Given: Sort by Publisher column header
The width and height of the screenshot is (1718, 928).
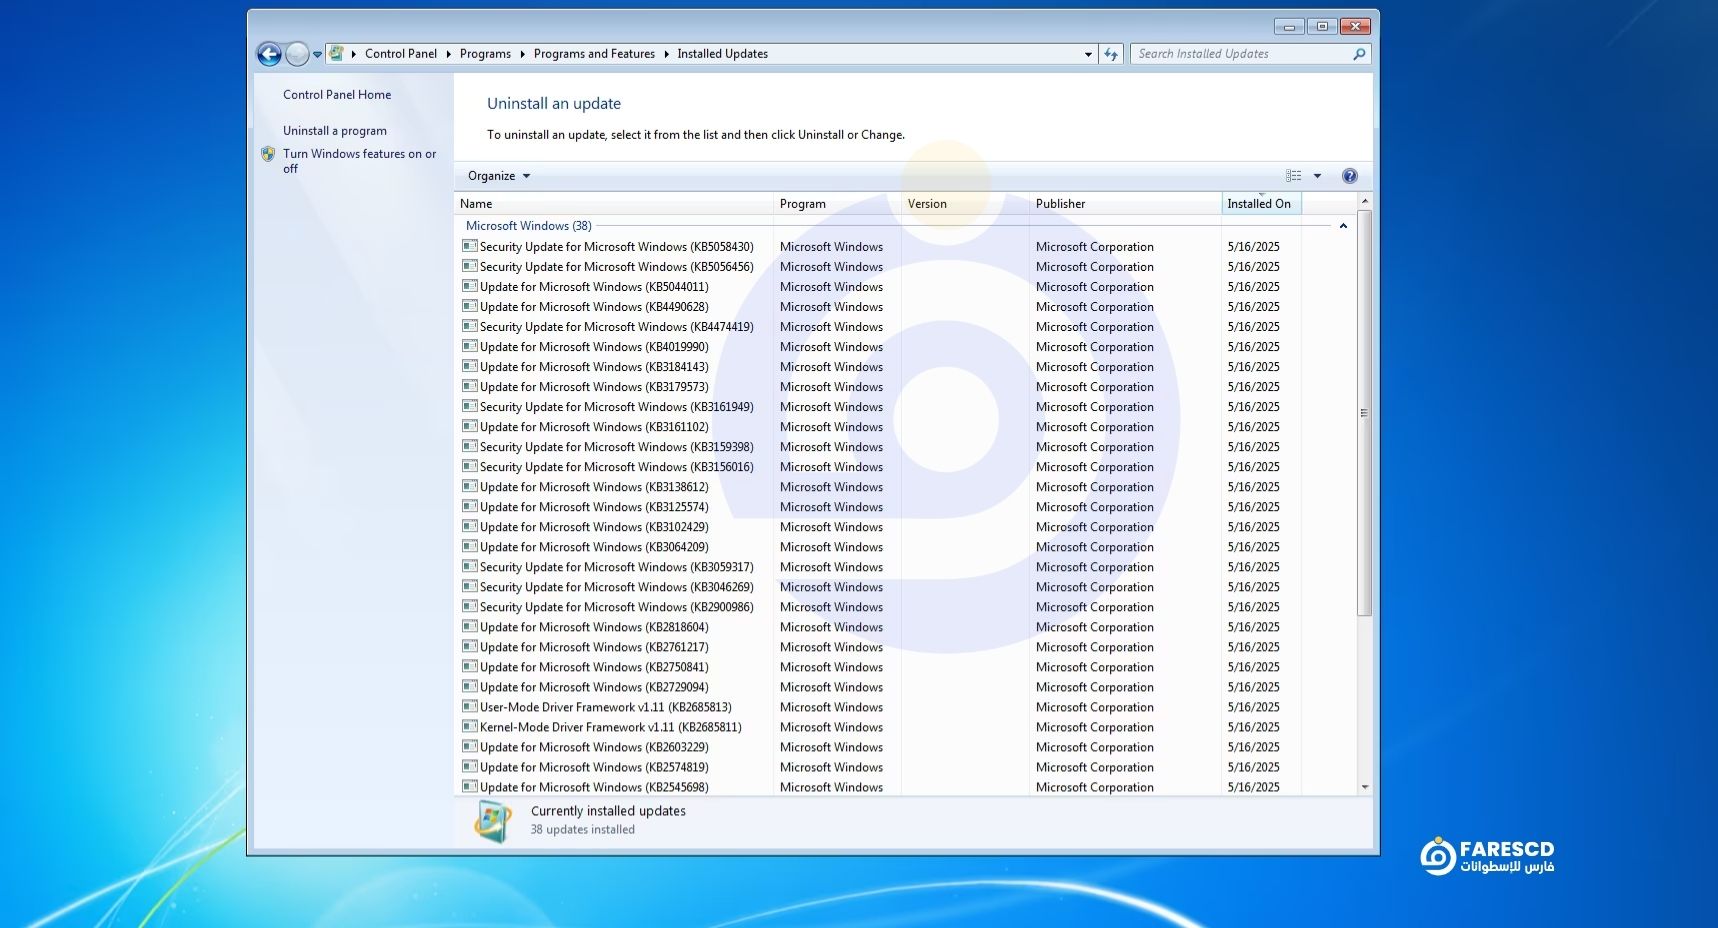Looking at the screenshot, I should coord(1126,204).
